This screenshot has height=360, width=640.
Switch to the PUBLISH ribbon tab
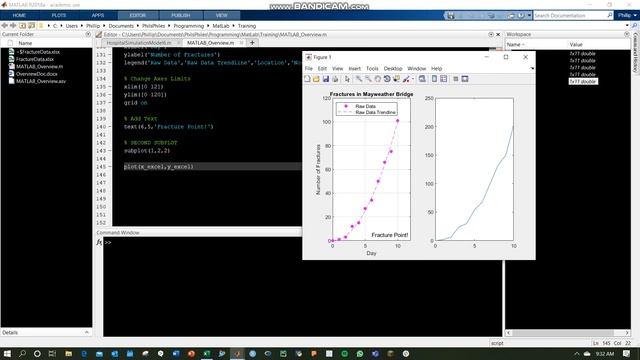click(x=180, y=16)
